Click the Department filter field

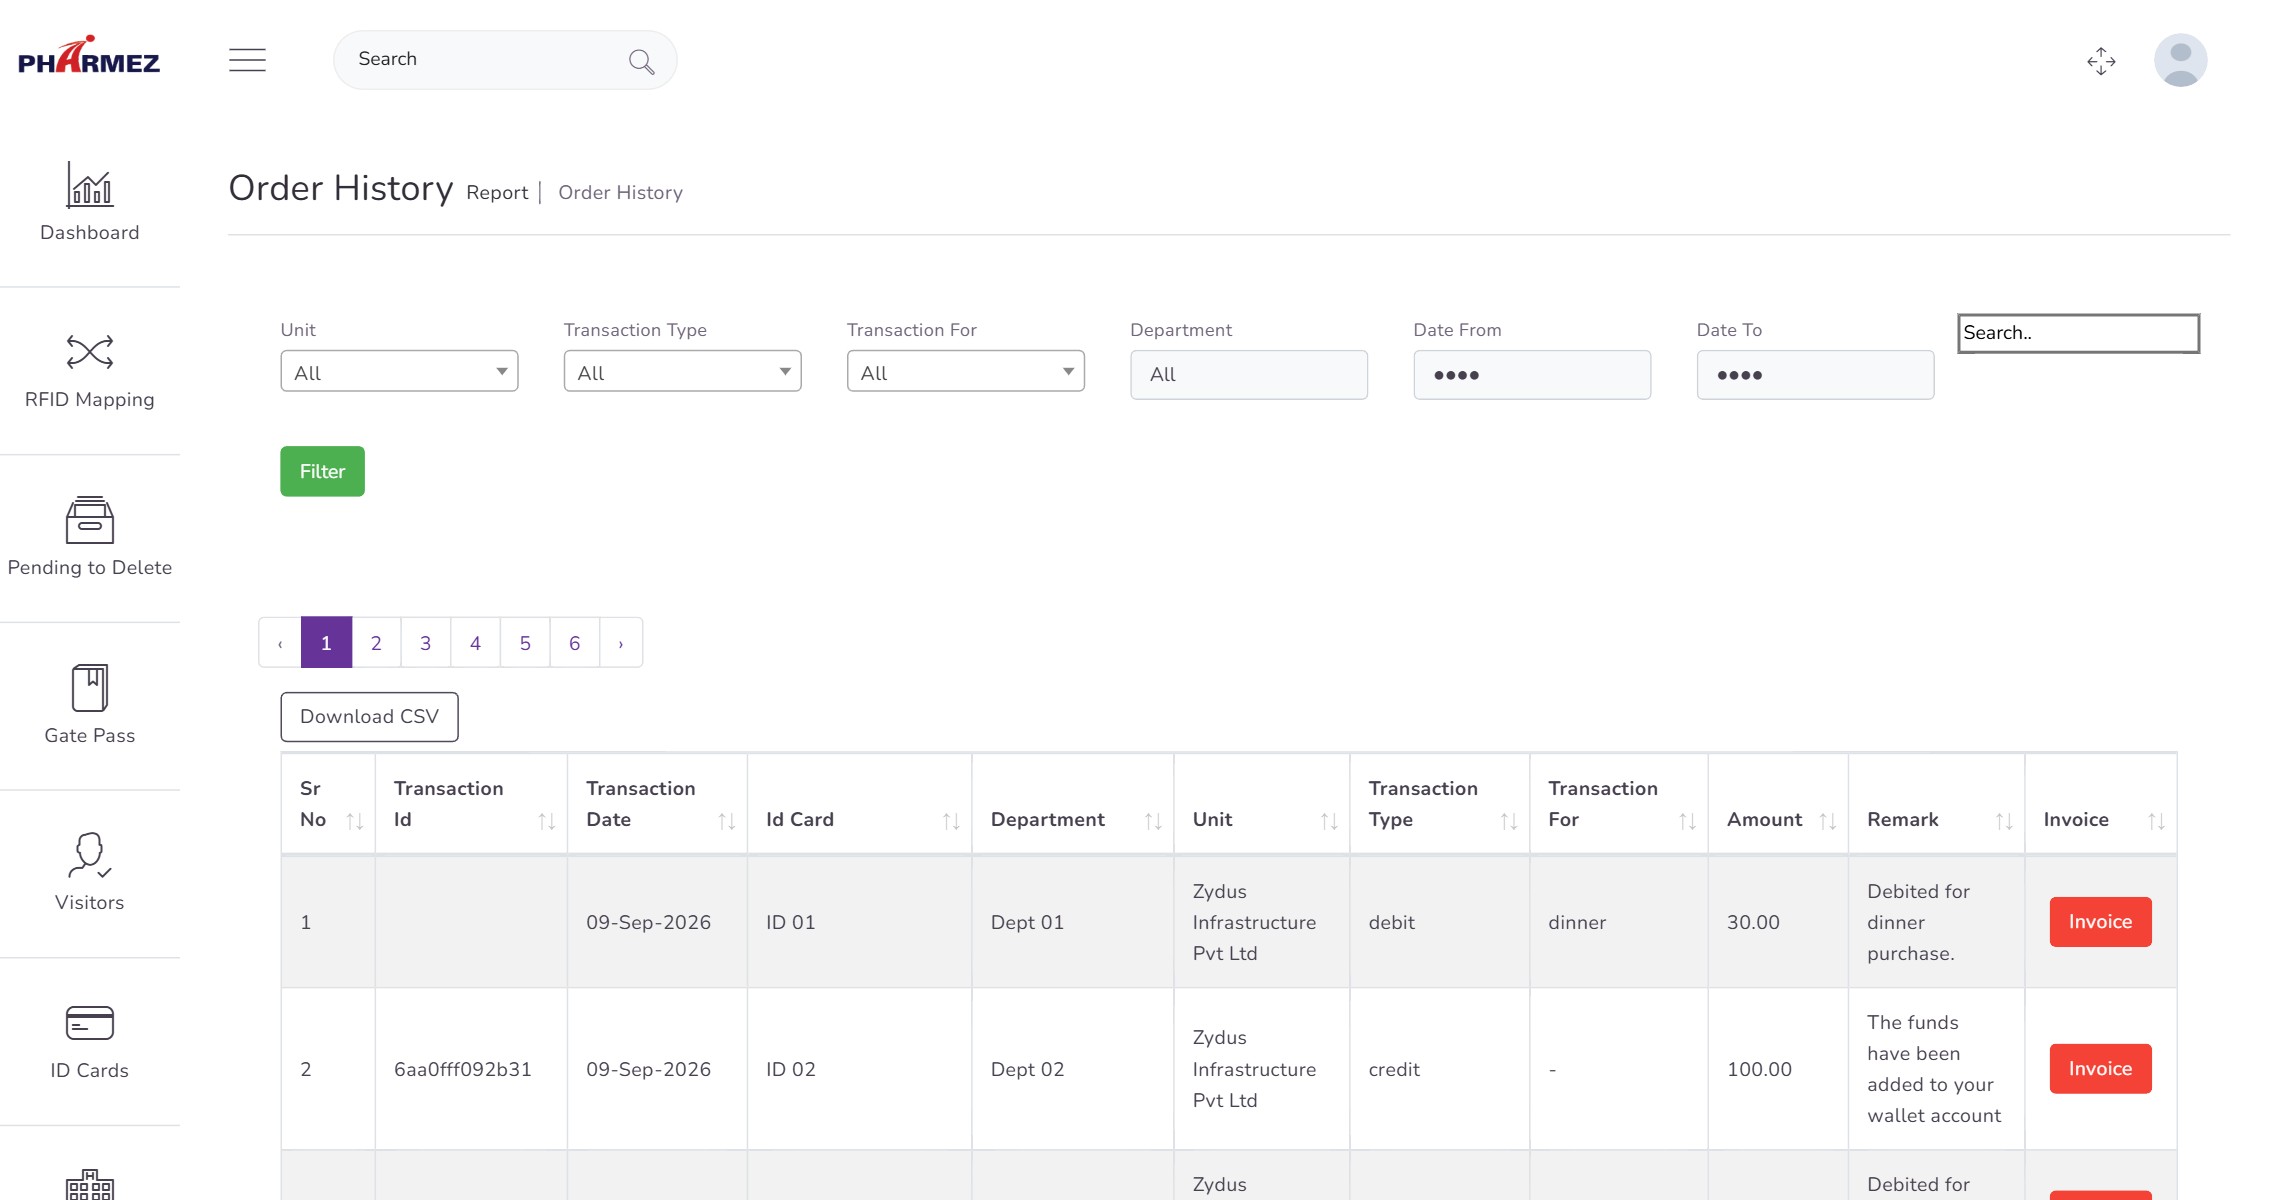(1248, 375)
